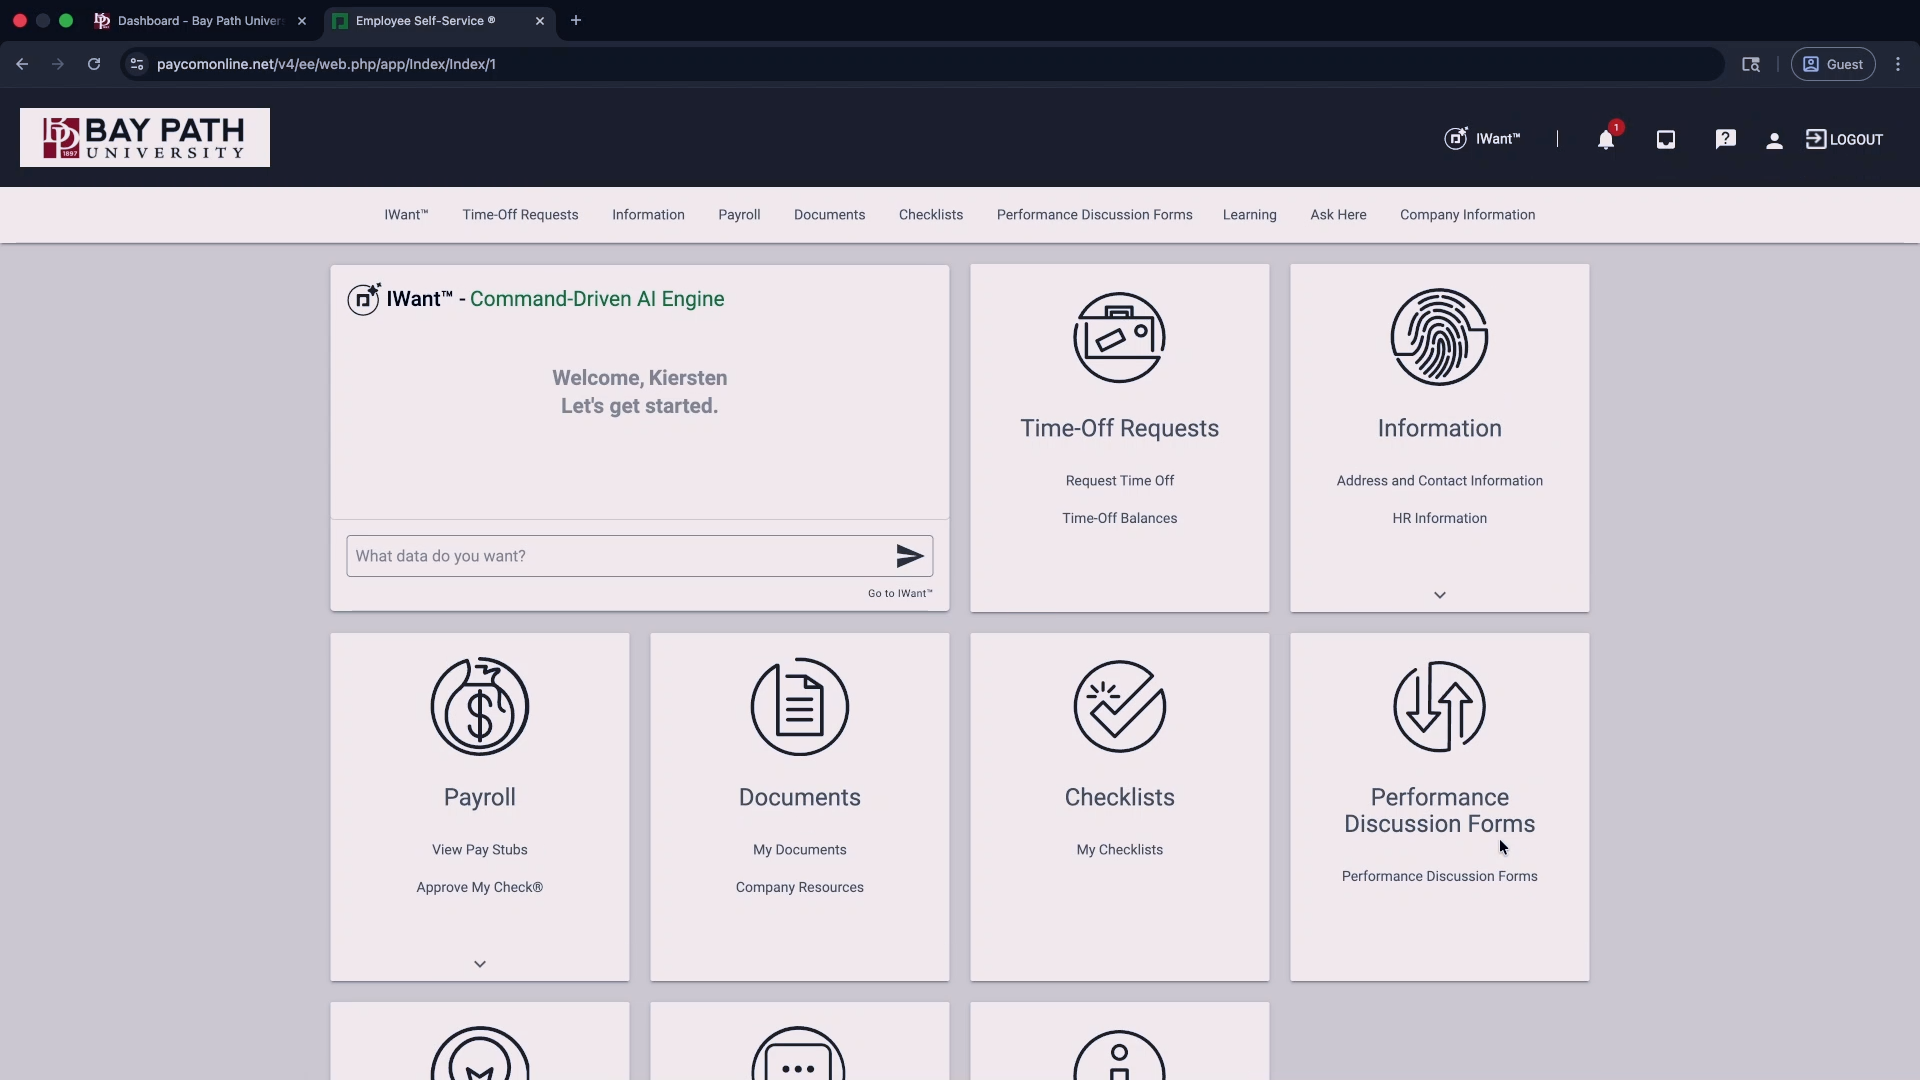Open the Learning menu item
Screen dimensions: 1920x1080
[1249, 215]
